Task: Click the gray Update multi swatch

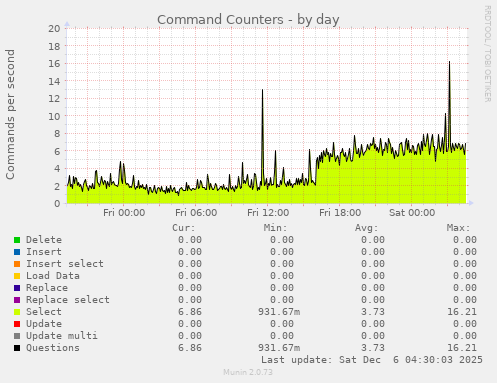Action: click(x=17, y=336)
